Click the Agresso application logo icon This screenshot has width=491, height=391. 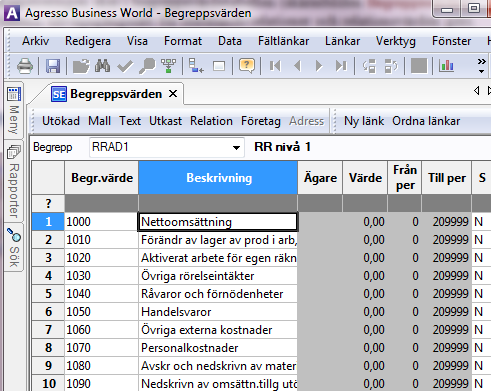click(x=12, y=13)
